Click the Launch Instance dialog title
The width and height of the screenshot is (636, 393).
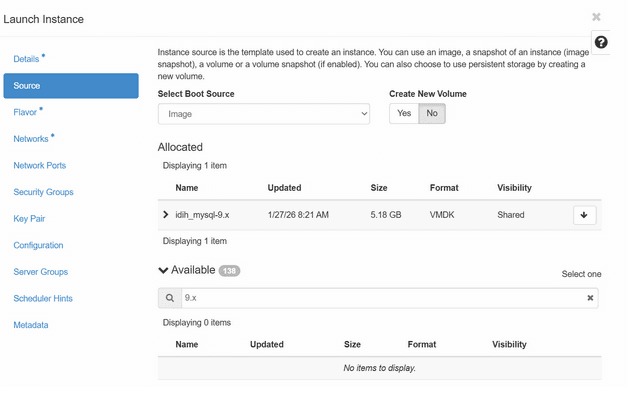coord(43,19)
